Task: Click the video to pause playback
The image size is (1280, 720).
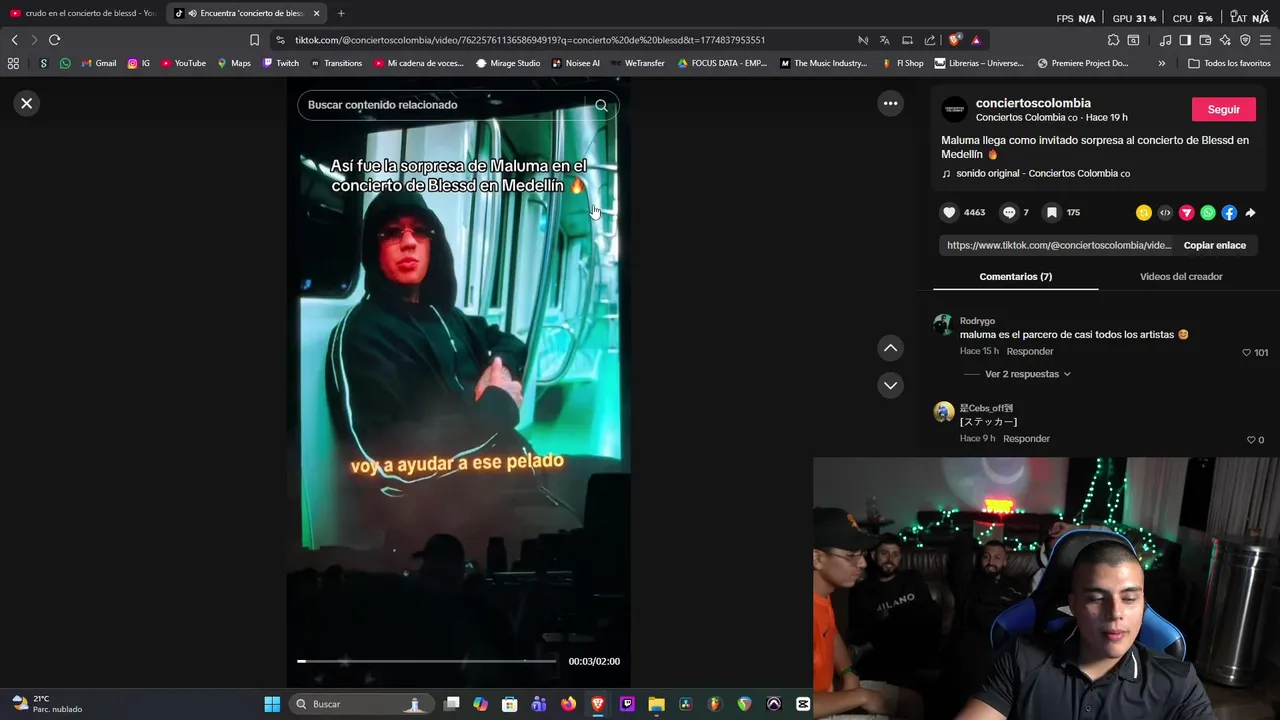Action: click(x=459, y=380)
